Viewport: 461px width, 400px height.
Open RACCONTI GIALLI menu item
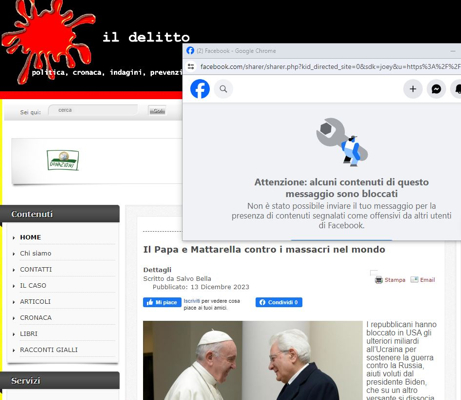click(49, 350)
